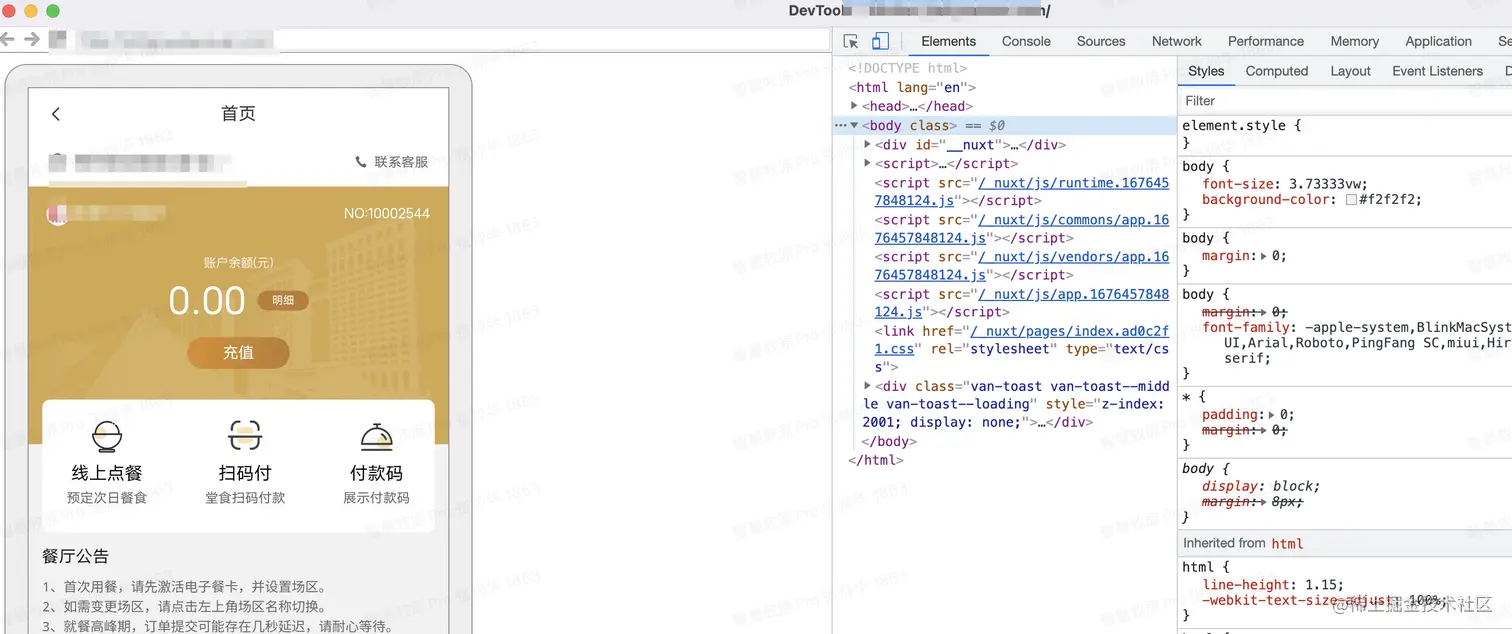Expand the div id __nuxt node

coord(867,144)
